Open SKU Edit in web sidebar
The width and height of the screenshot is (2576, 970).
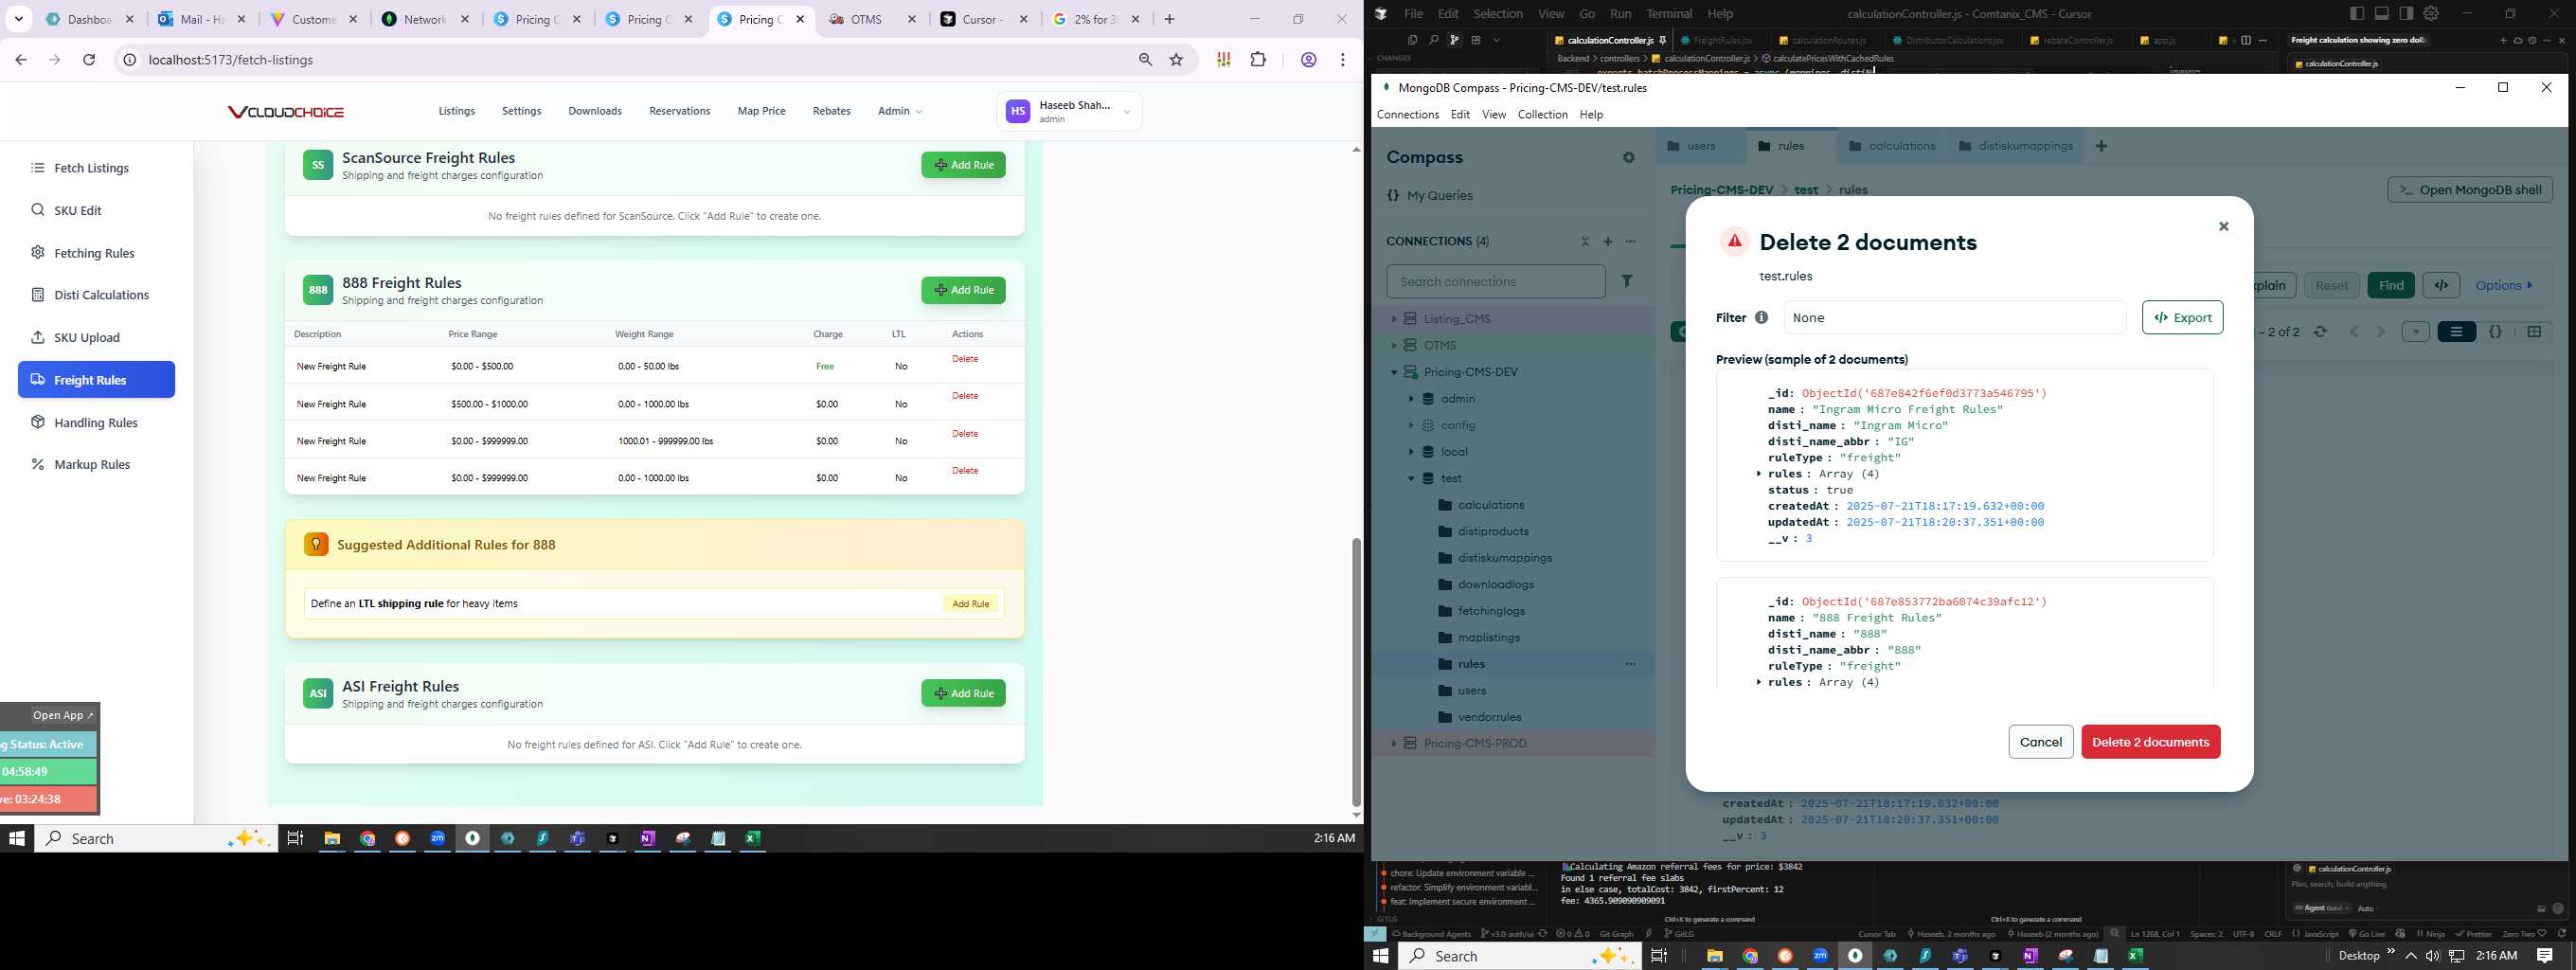[x=96, y=210]
